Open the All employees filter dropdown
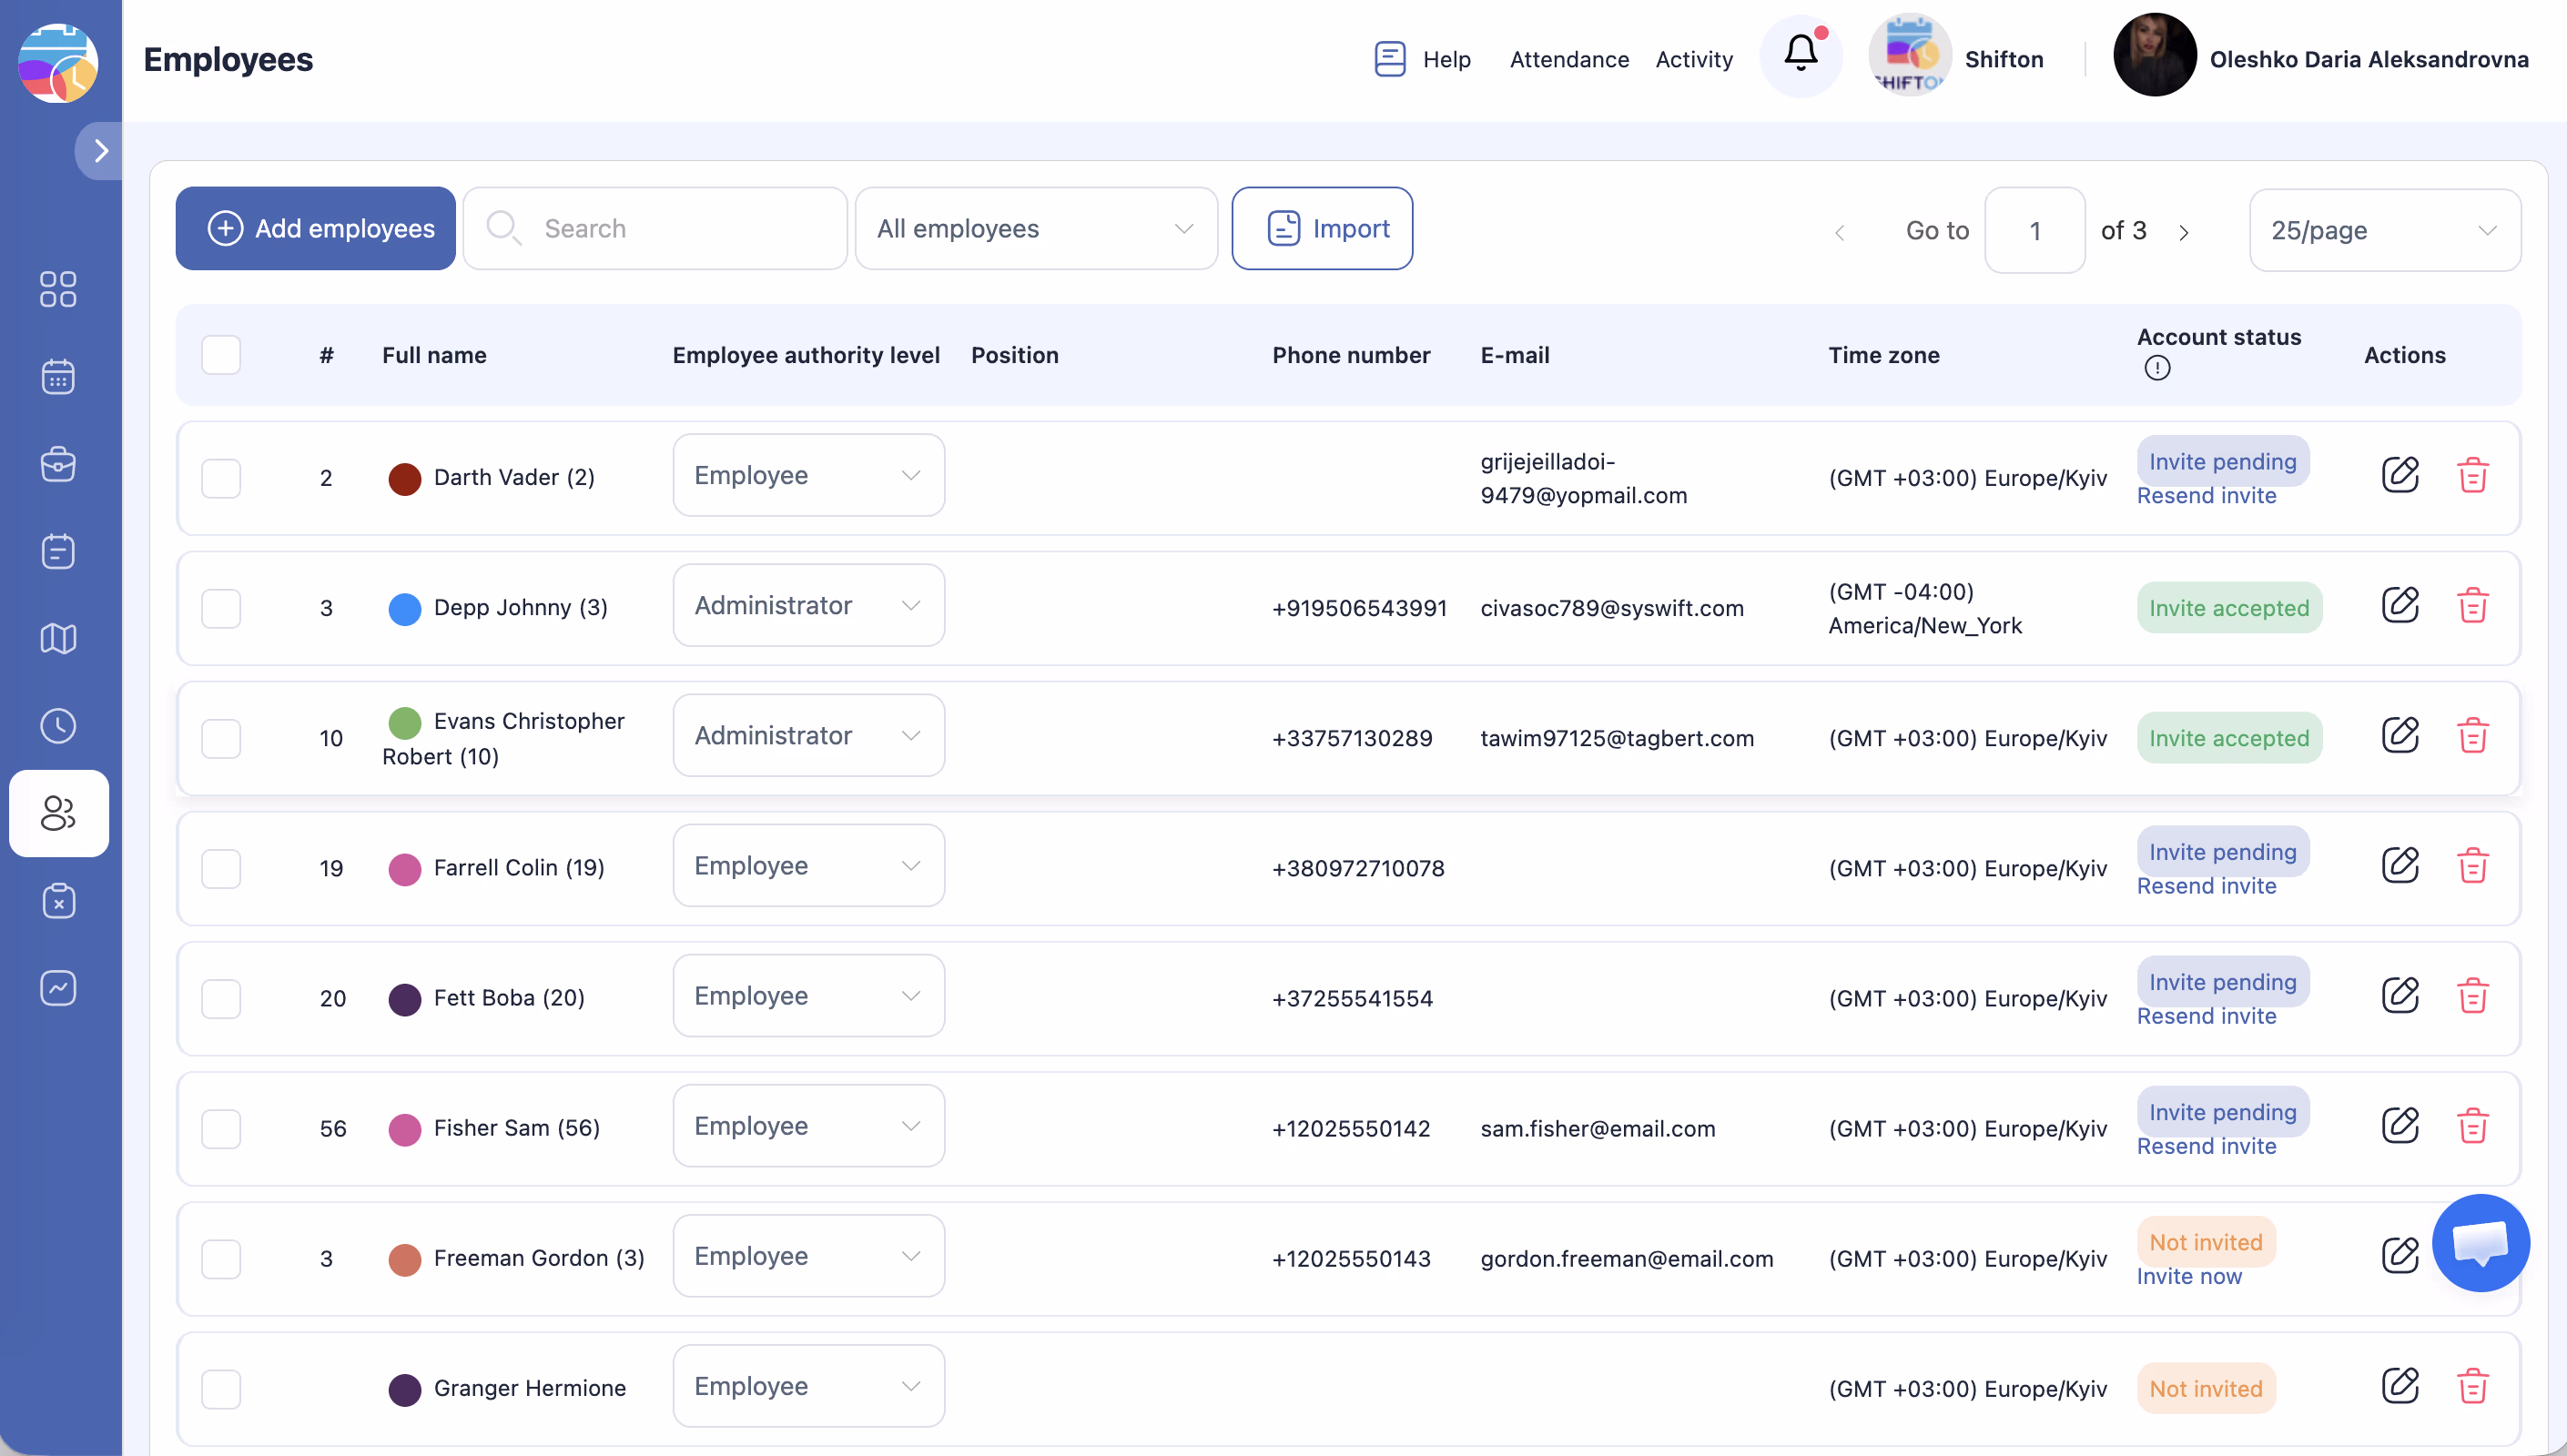The width and height of the screenshot is (2567, 1456). [x=1035, y=229]
